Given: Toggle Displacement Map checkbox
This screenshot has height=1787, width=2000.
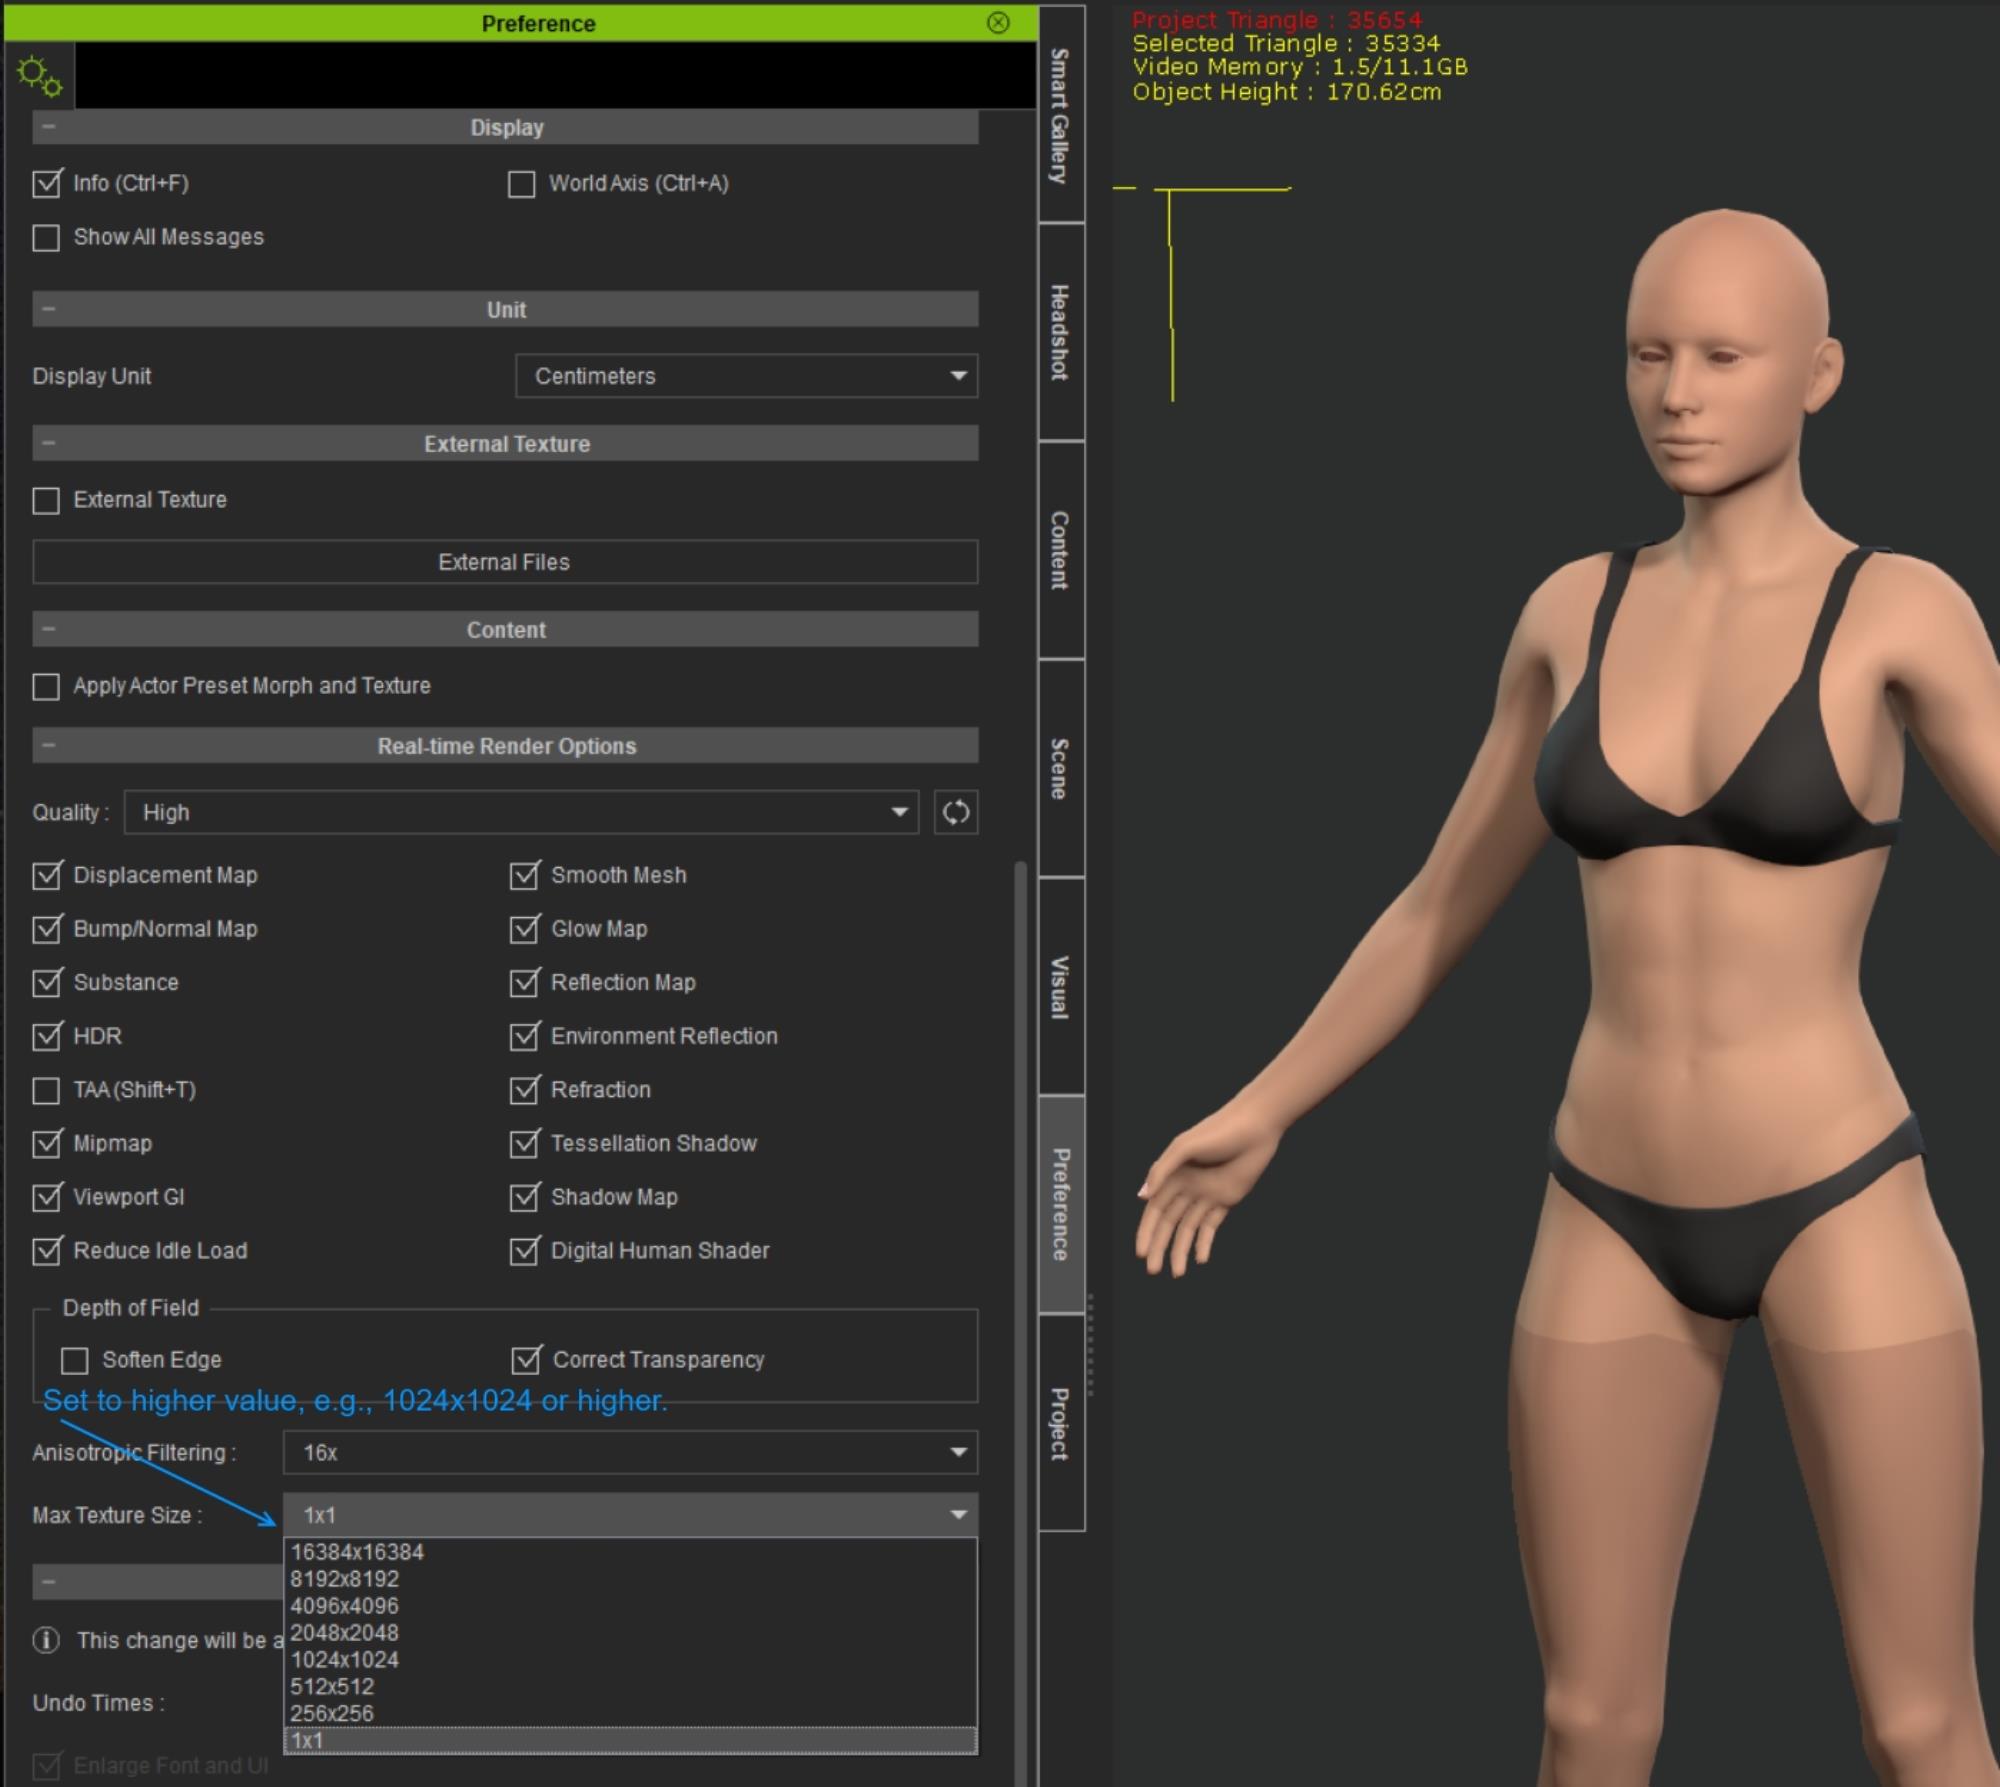Looking at the screenshot, I should [x=46, y=875].
